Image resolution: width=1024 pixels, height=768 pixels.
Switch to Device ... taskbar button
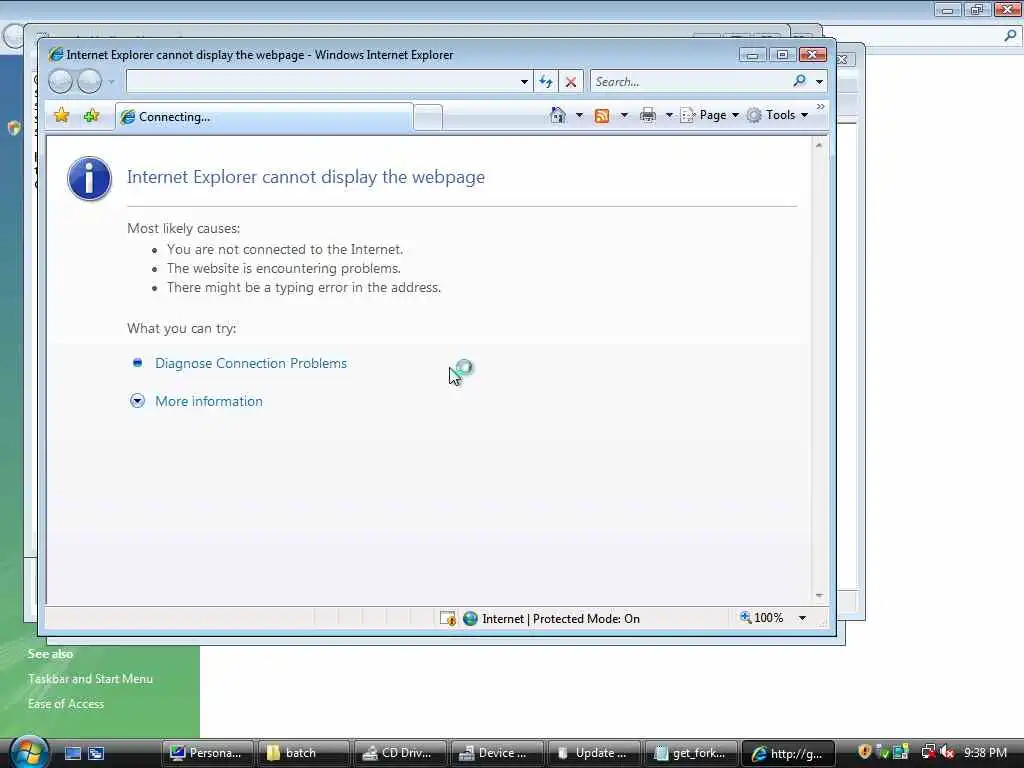(497, 753)
